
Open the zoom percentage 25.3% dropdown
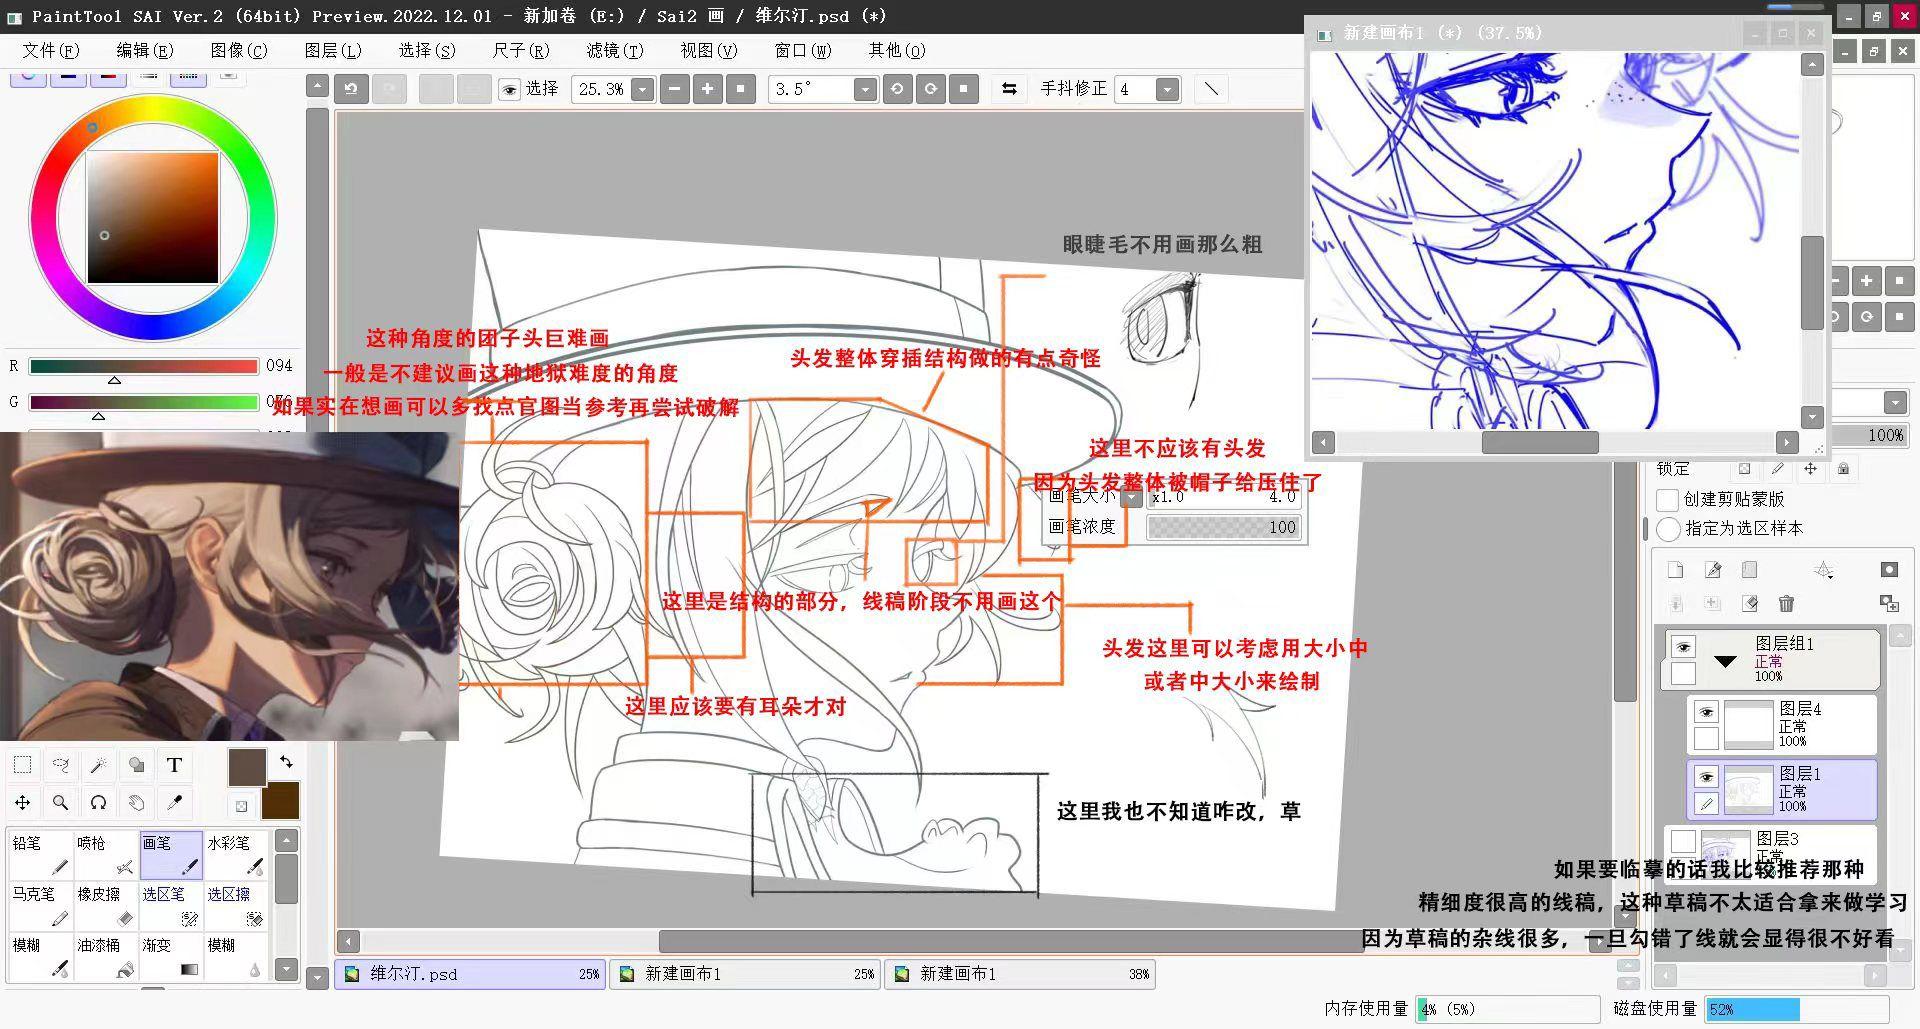[x=640, y=89]
